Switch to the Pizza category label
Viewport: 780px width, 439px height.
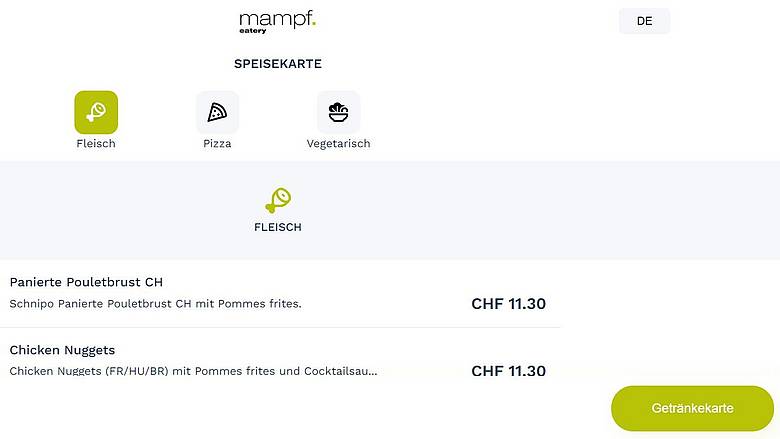coord(217,144)
